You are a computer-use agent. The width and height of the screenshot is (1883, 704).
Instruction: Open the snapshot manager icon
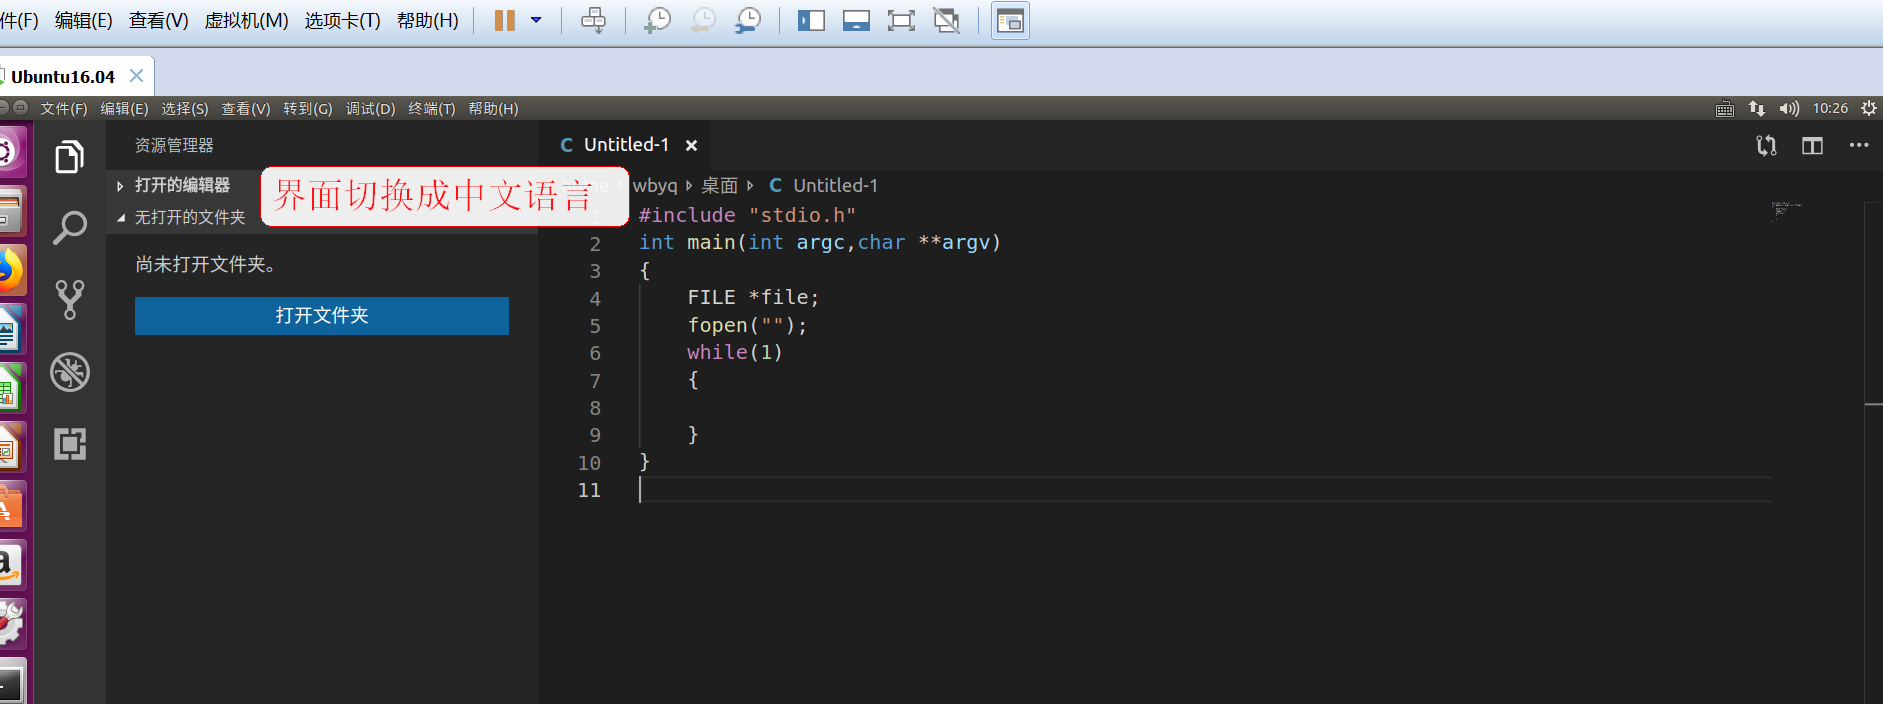748,20
